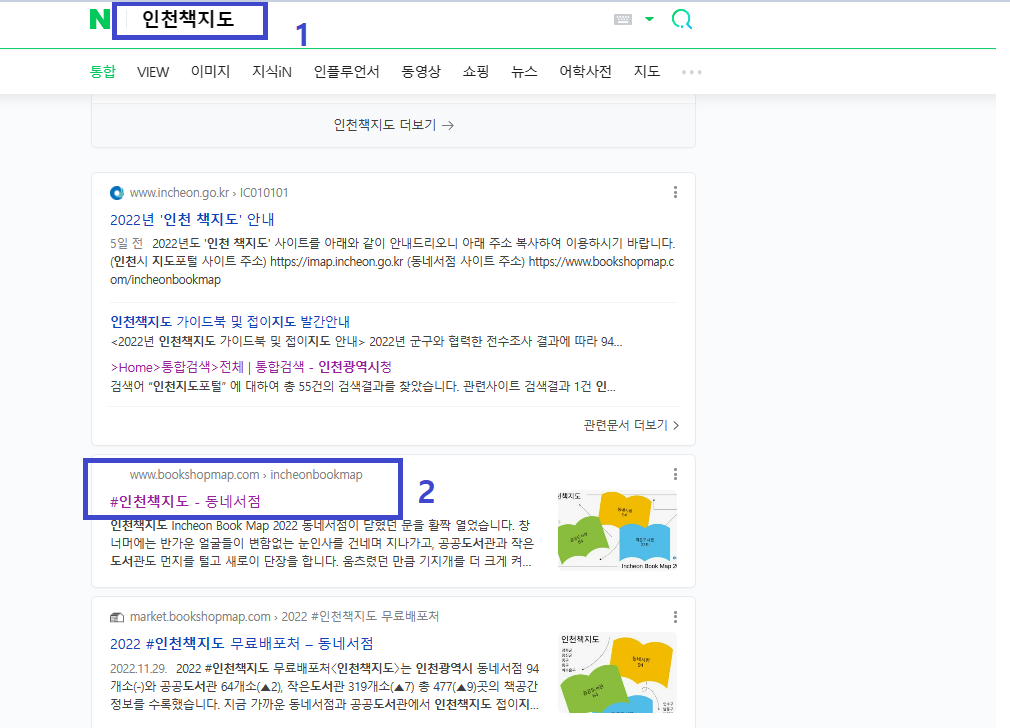Click the incheon.go.kr site favicon
1010x728 pixels.
pyautogui.click(x=117, y=193)
